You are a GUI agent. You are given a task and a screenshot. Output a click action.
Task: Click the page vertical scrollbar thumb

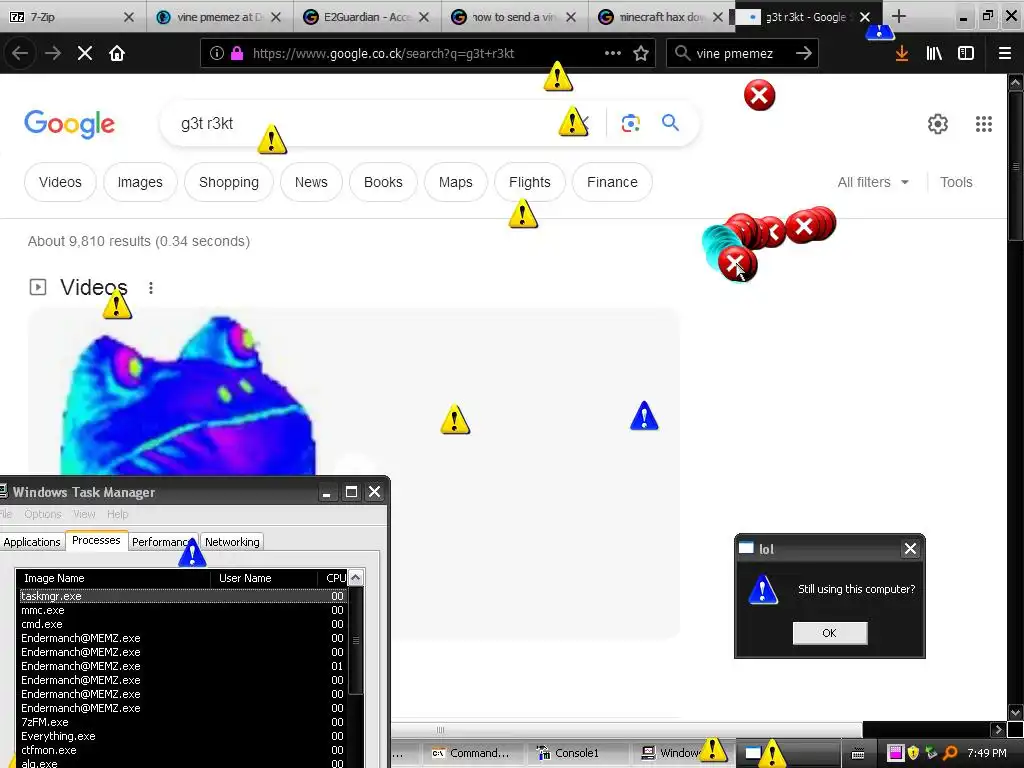click(1015, 167)
